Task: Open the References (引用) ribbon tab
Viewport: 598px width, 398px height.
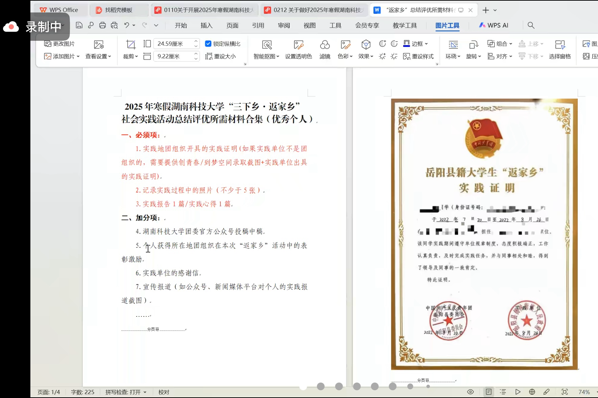Action: click(x=258, y=25)
